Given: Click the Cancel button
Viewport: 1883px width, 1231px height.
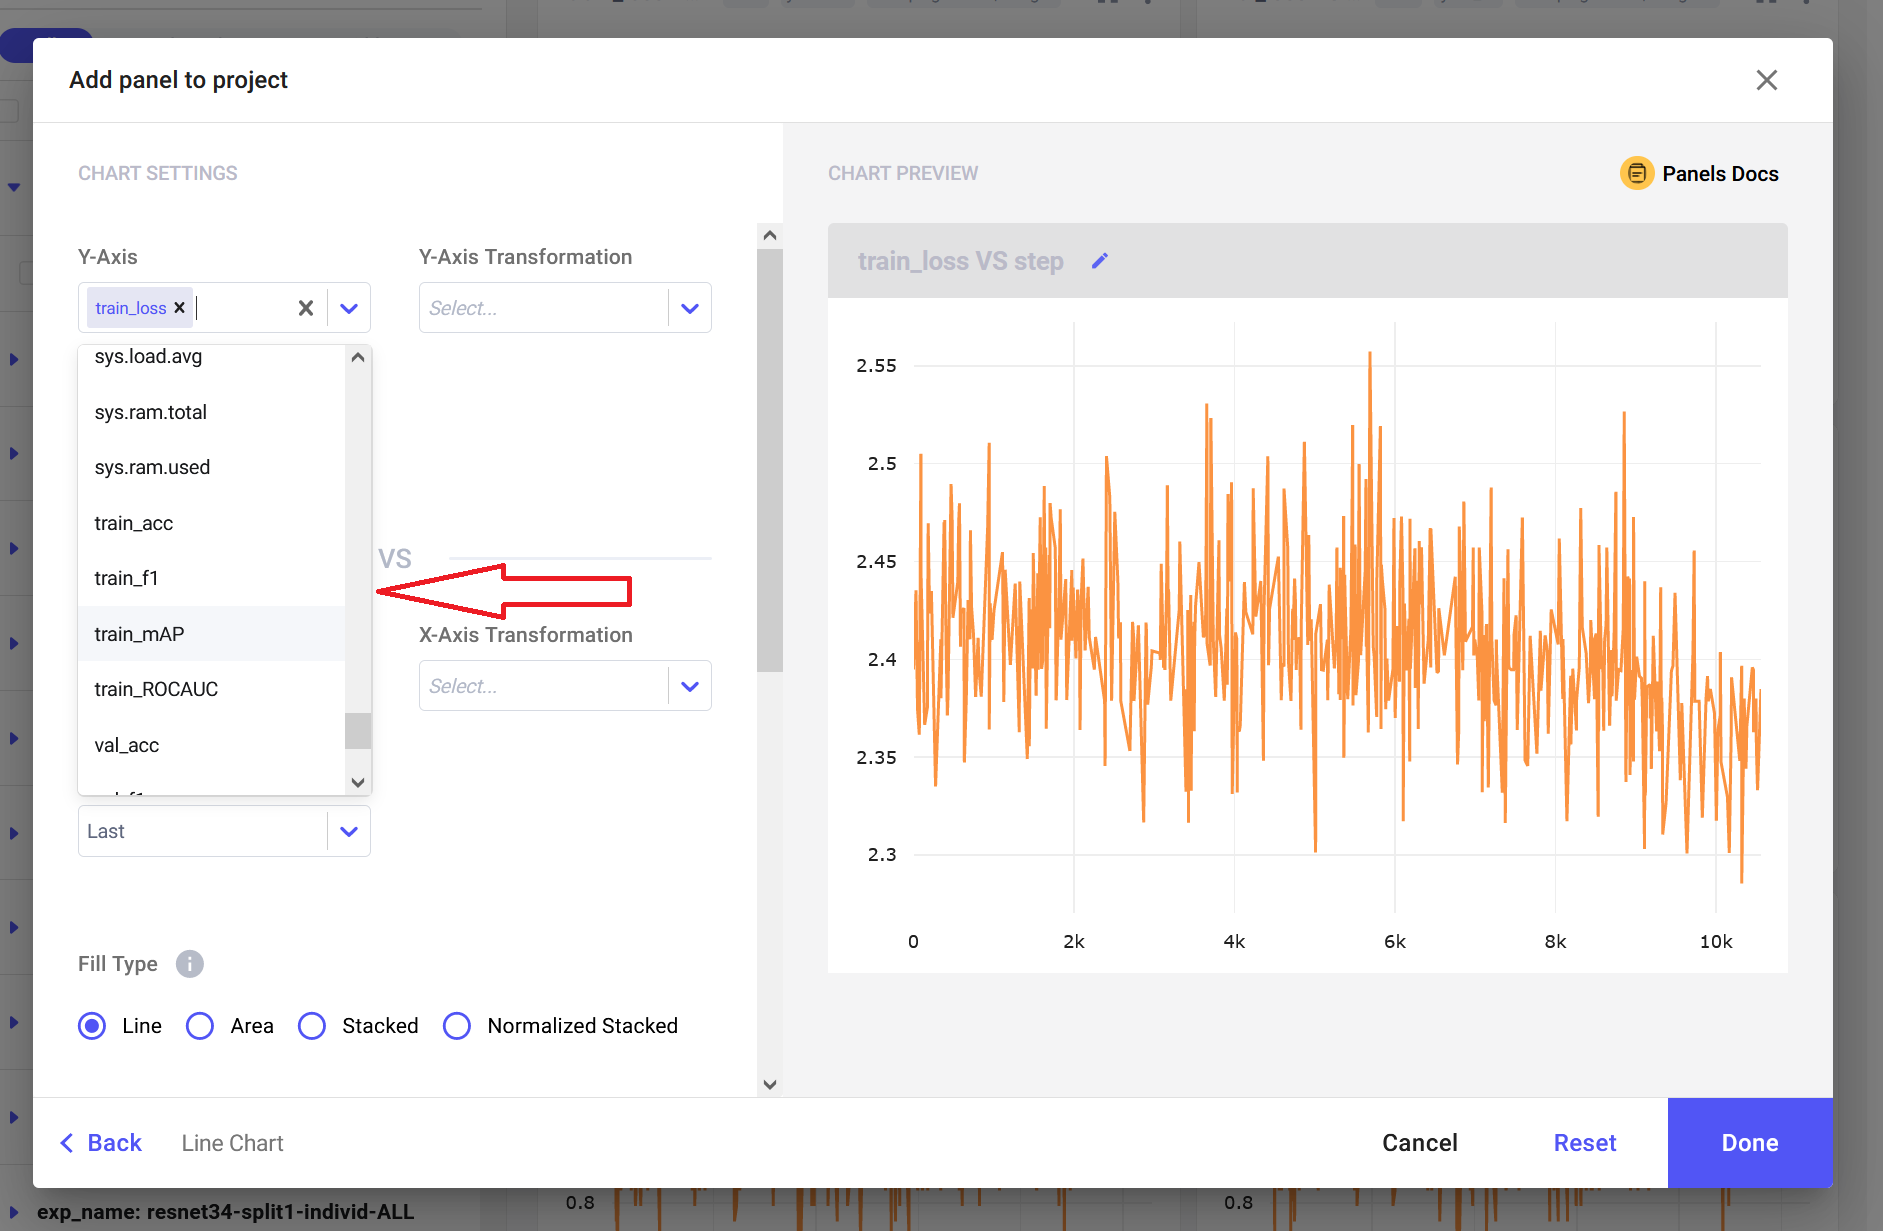Looking at the screenshot, I should point(1420,1143).
